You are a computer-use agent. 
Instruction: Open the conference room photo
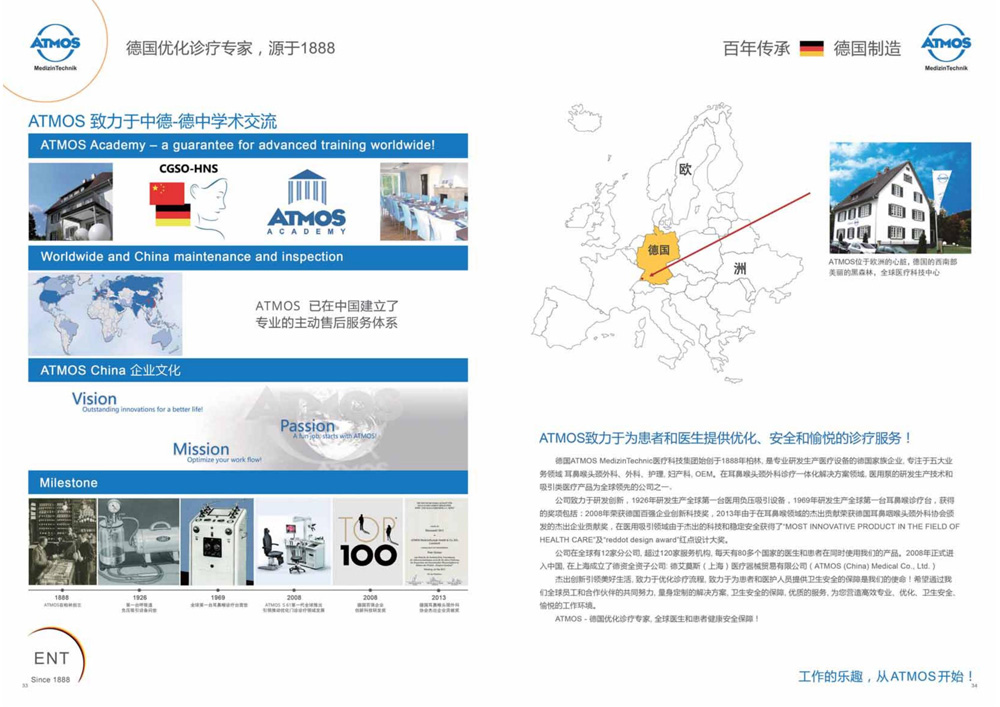click(x=423, y=201)
